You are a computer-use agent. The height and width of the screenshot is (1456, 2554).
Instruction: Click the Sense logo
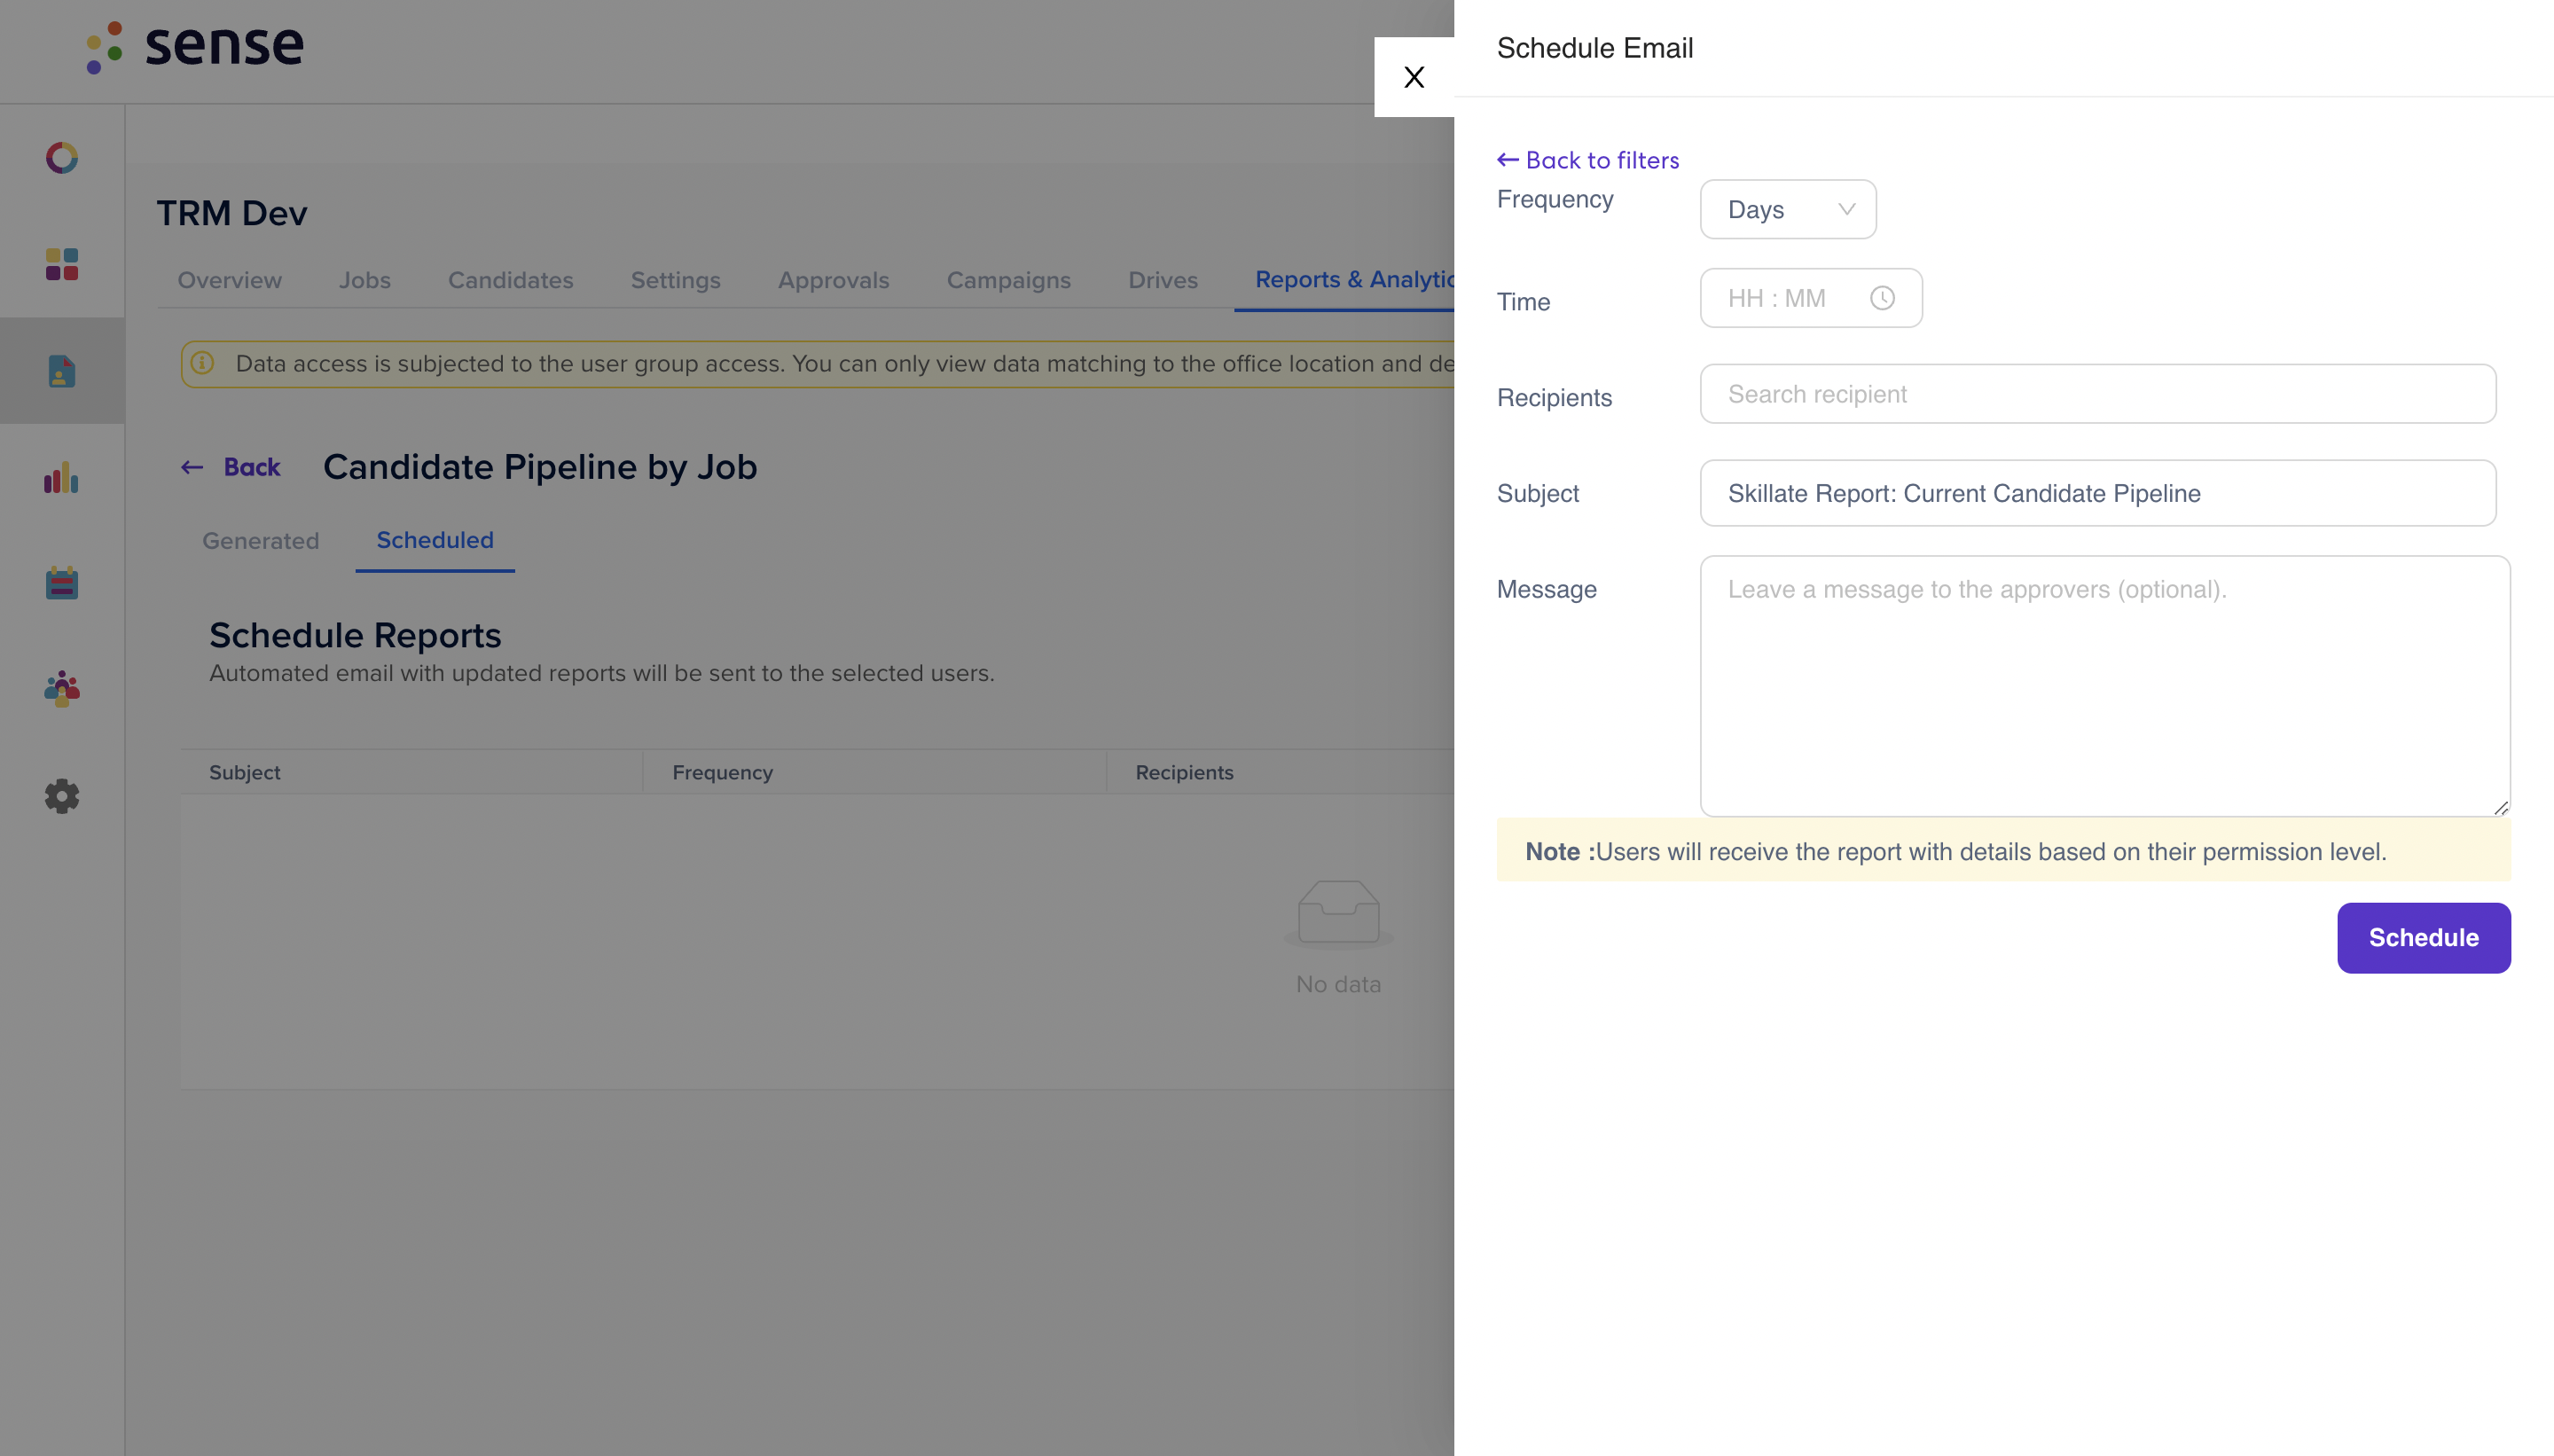tap(195, 46)
